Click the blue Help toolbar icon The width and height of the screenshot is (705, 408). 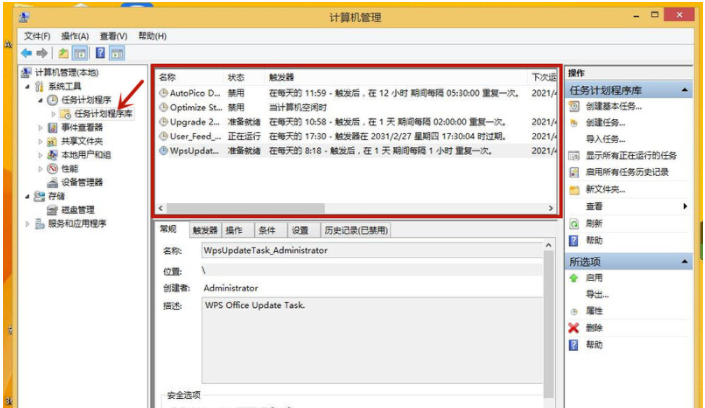pos(100,52)
